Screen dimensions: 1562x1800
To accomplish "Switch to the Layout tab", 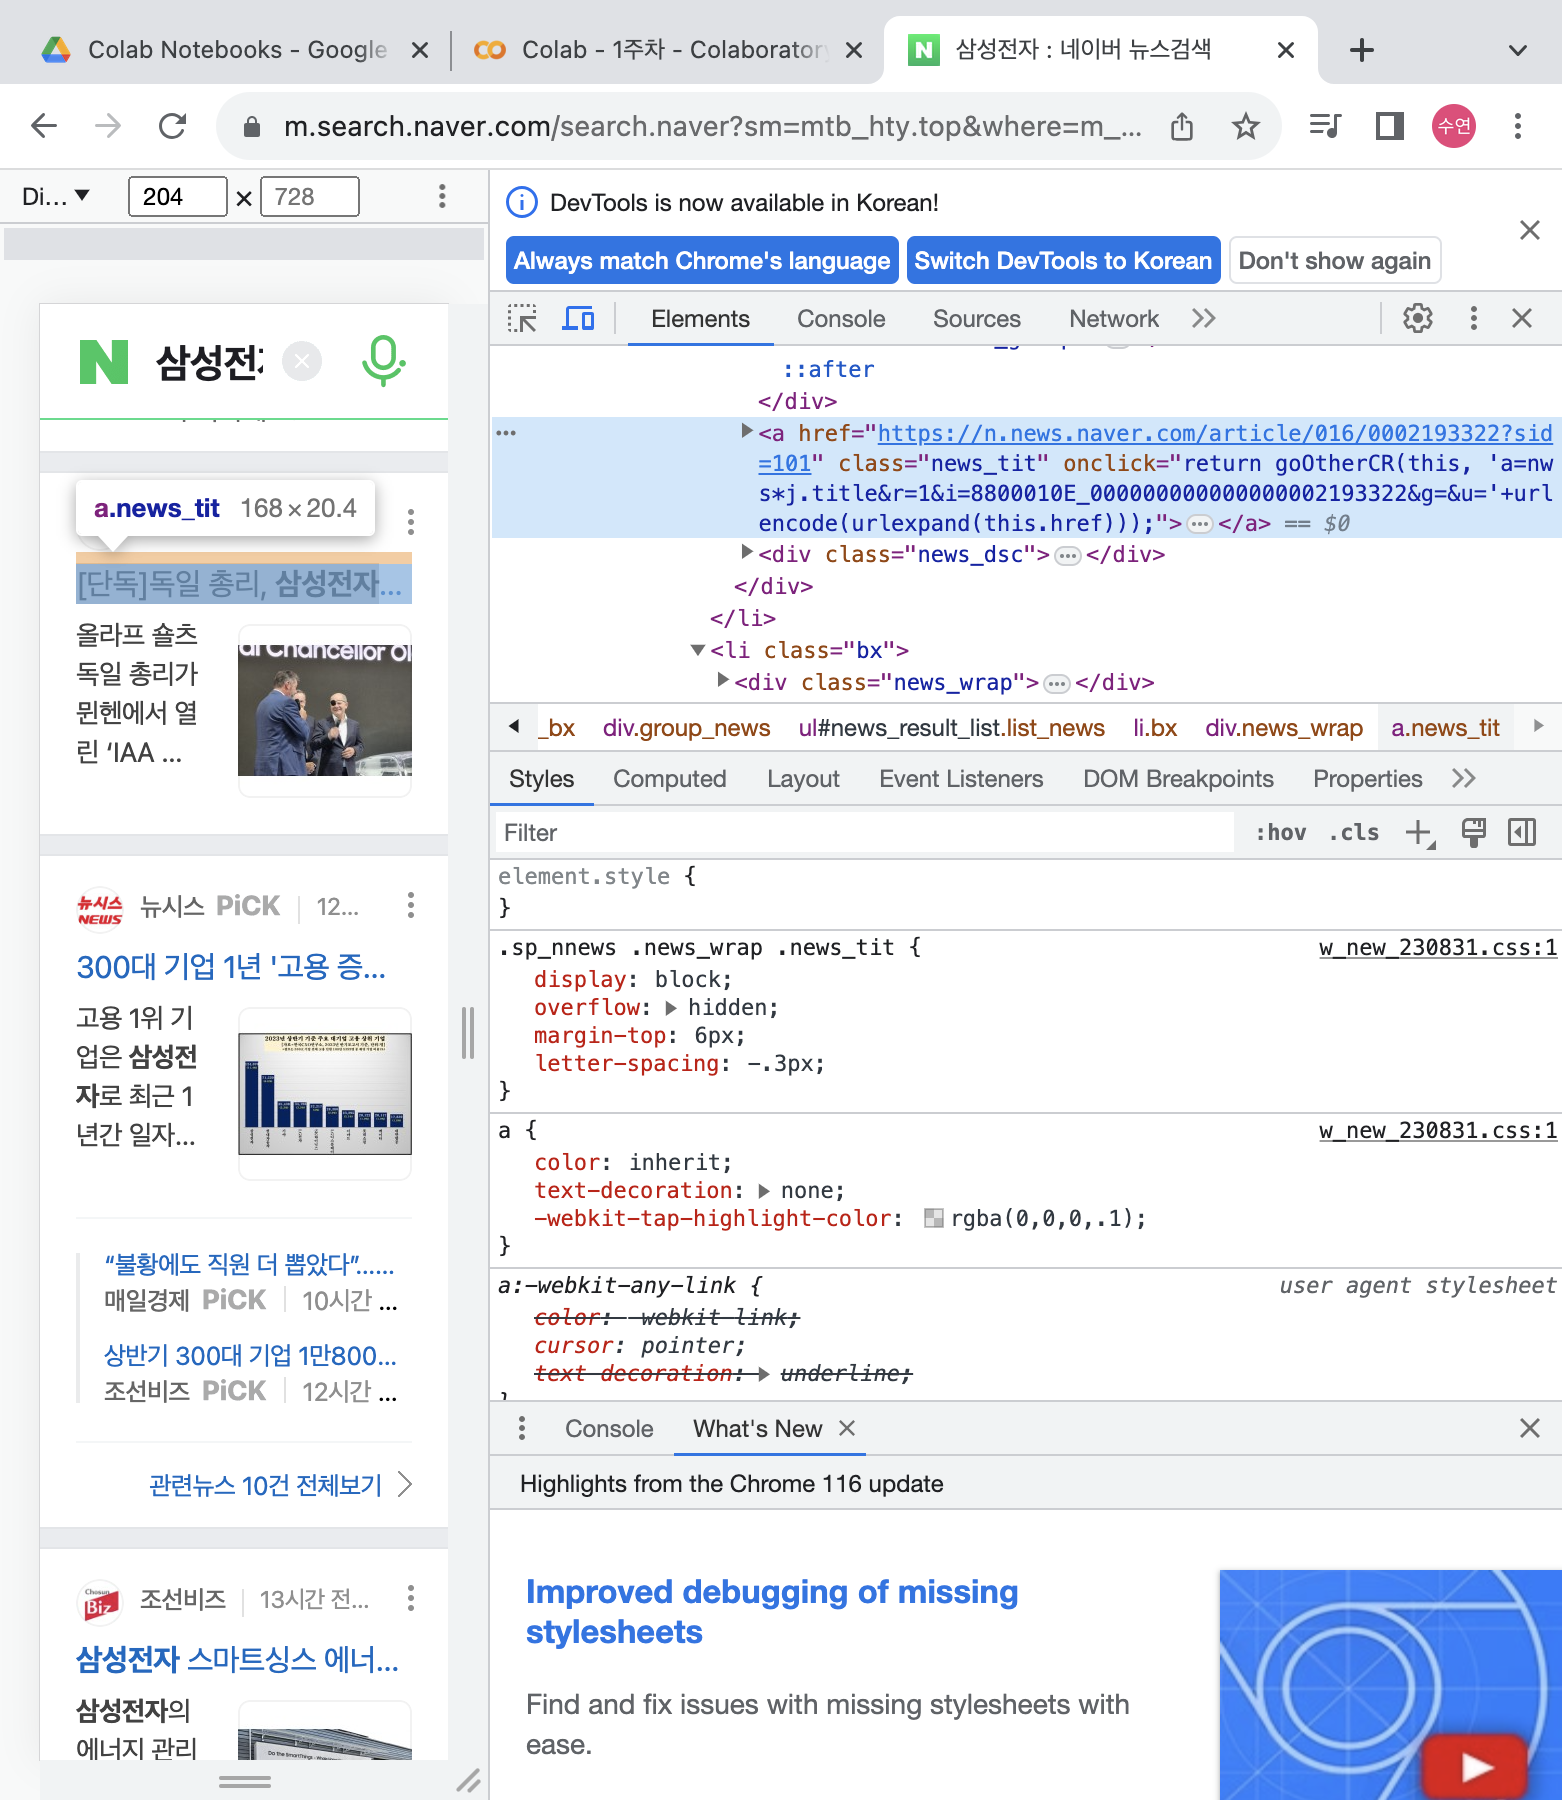I will [803, 779].
